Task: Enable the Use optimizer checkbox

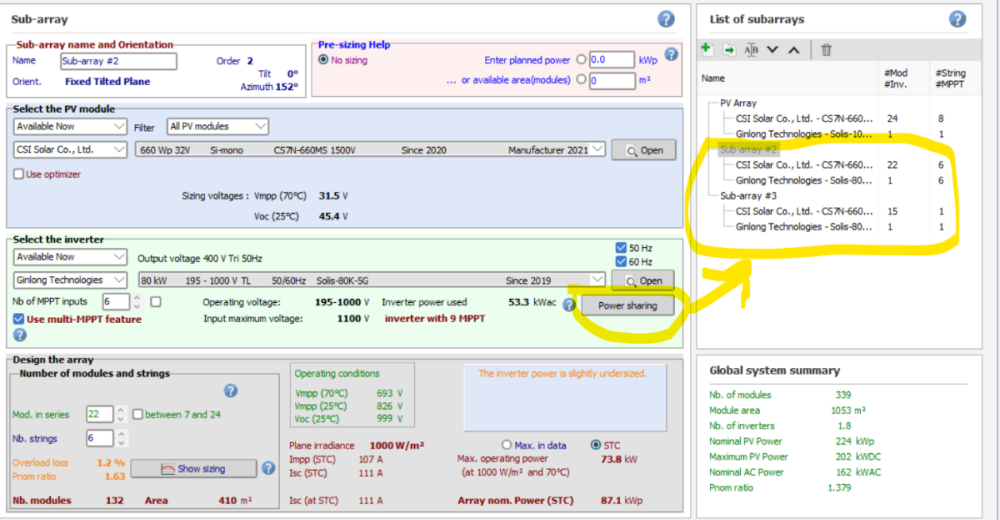Action: tap(19, 174)
